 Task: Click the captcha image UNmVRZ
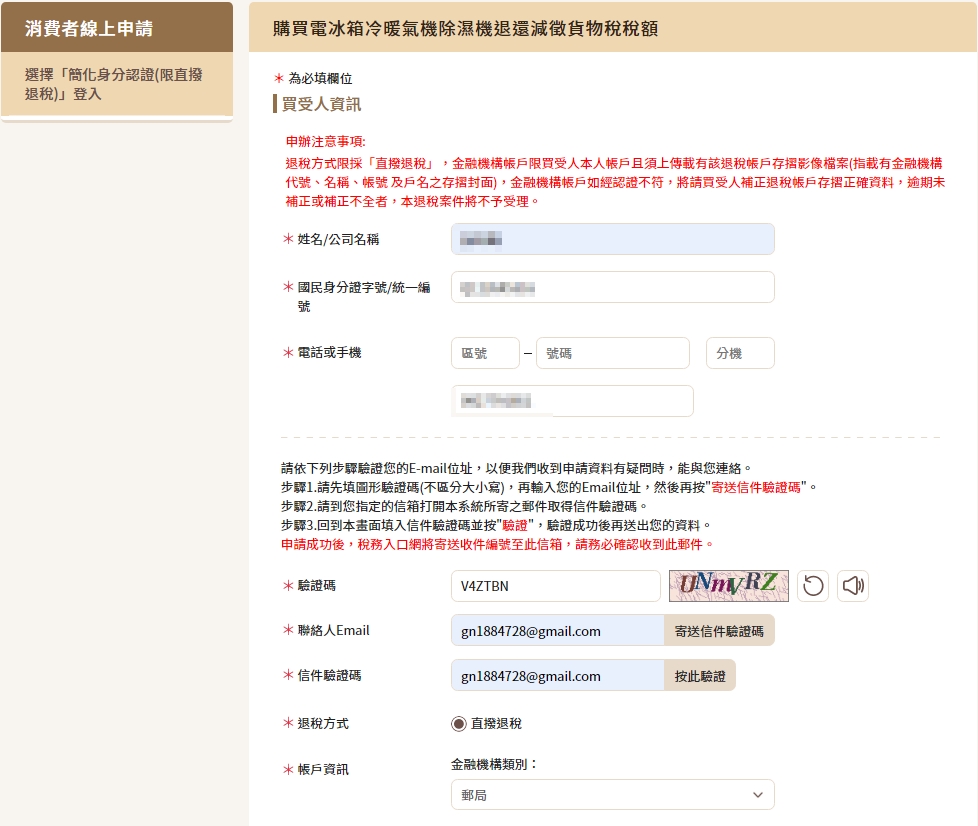(x=728, y=586)
